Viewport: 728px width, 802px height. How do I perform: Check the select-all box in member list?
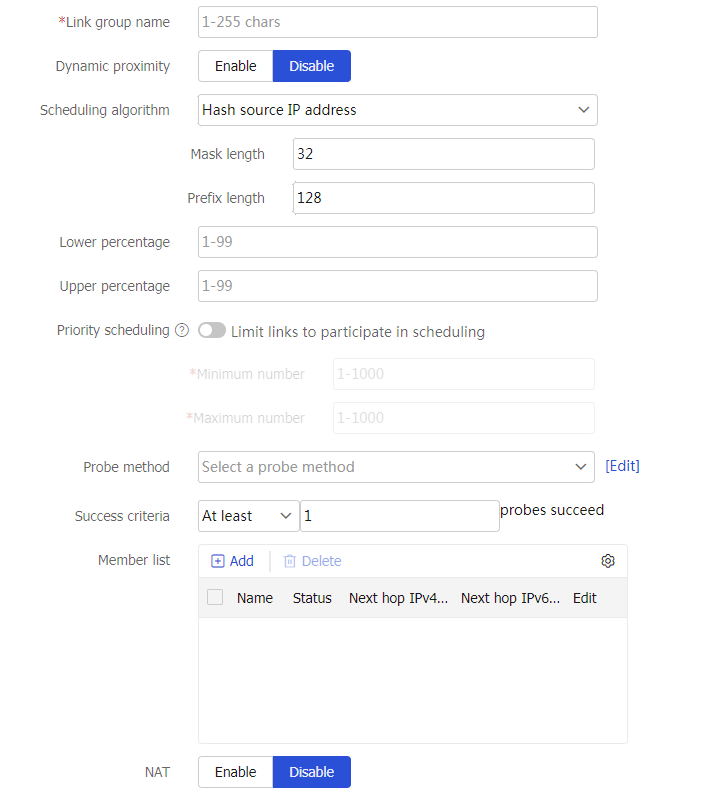point(215,598)
